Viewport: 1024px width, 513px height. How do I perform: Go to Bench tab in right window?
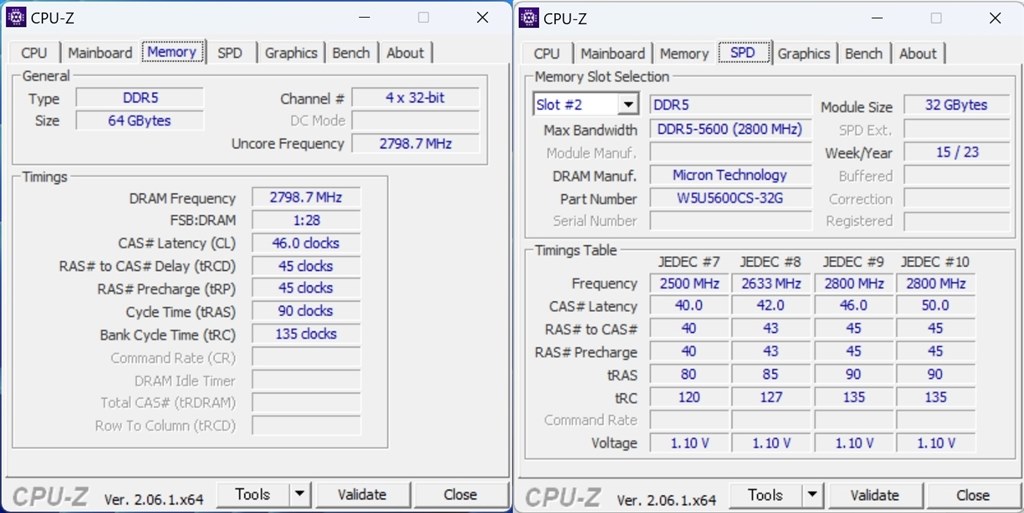pyautogui.click(x=863, y=54)
